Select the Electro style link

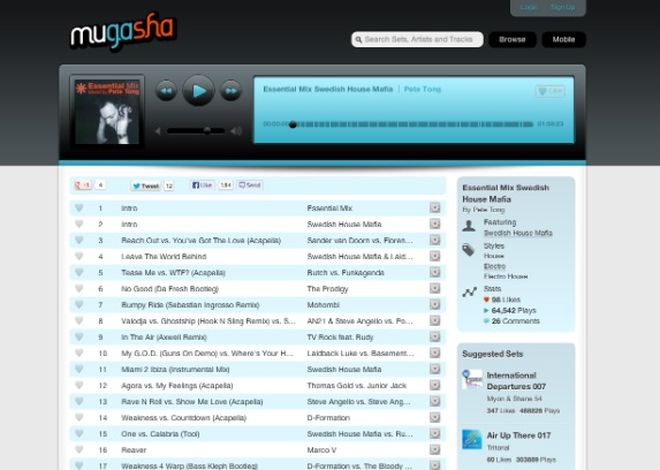point(495,266)
